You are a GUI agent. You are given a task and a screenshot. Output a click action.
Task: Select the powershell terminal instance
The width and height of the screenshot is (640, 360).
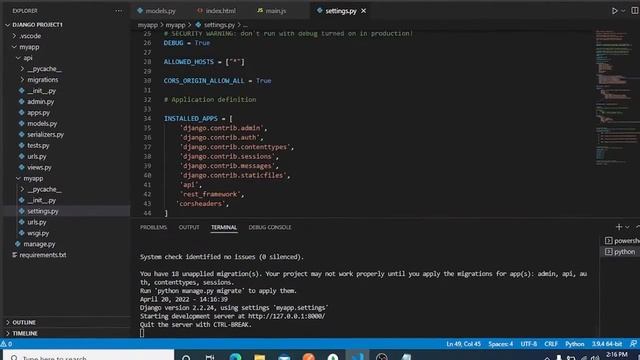point(622,241)
